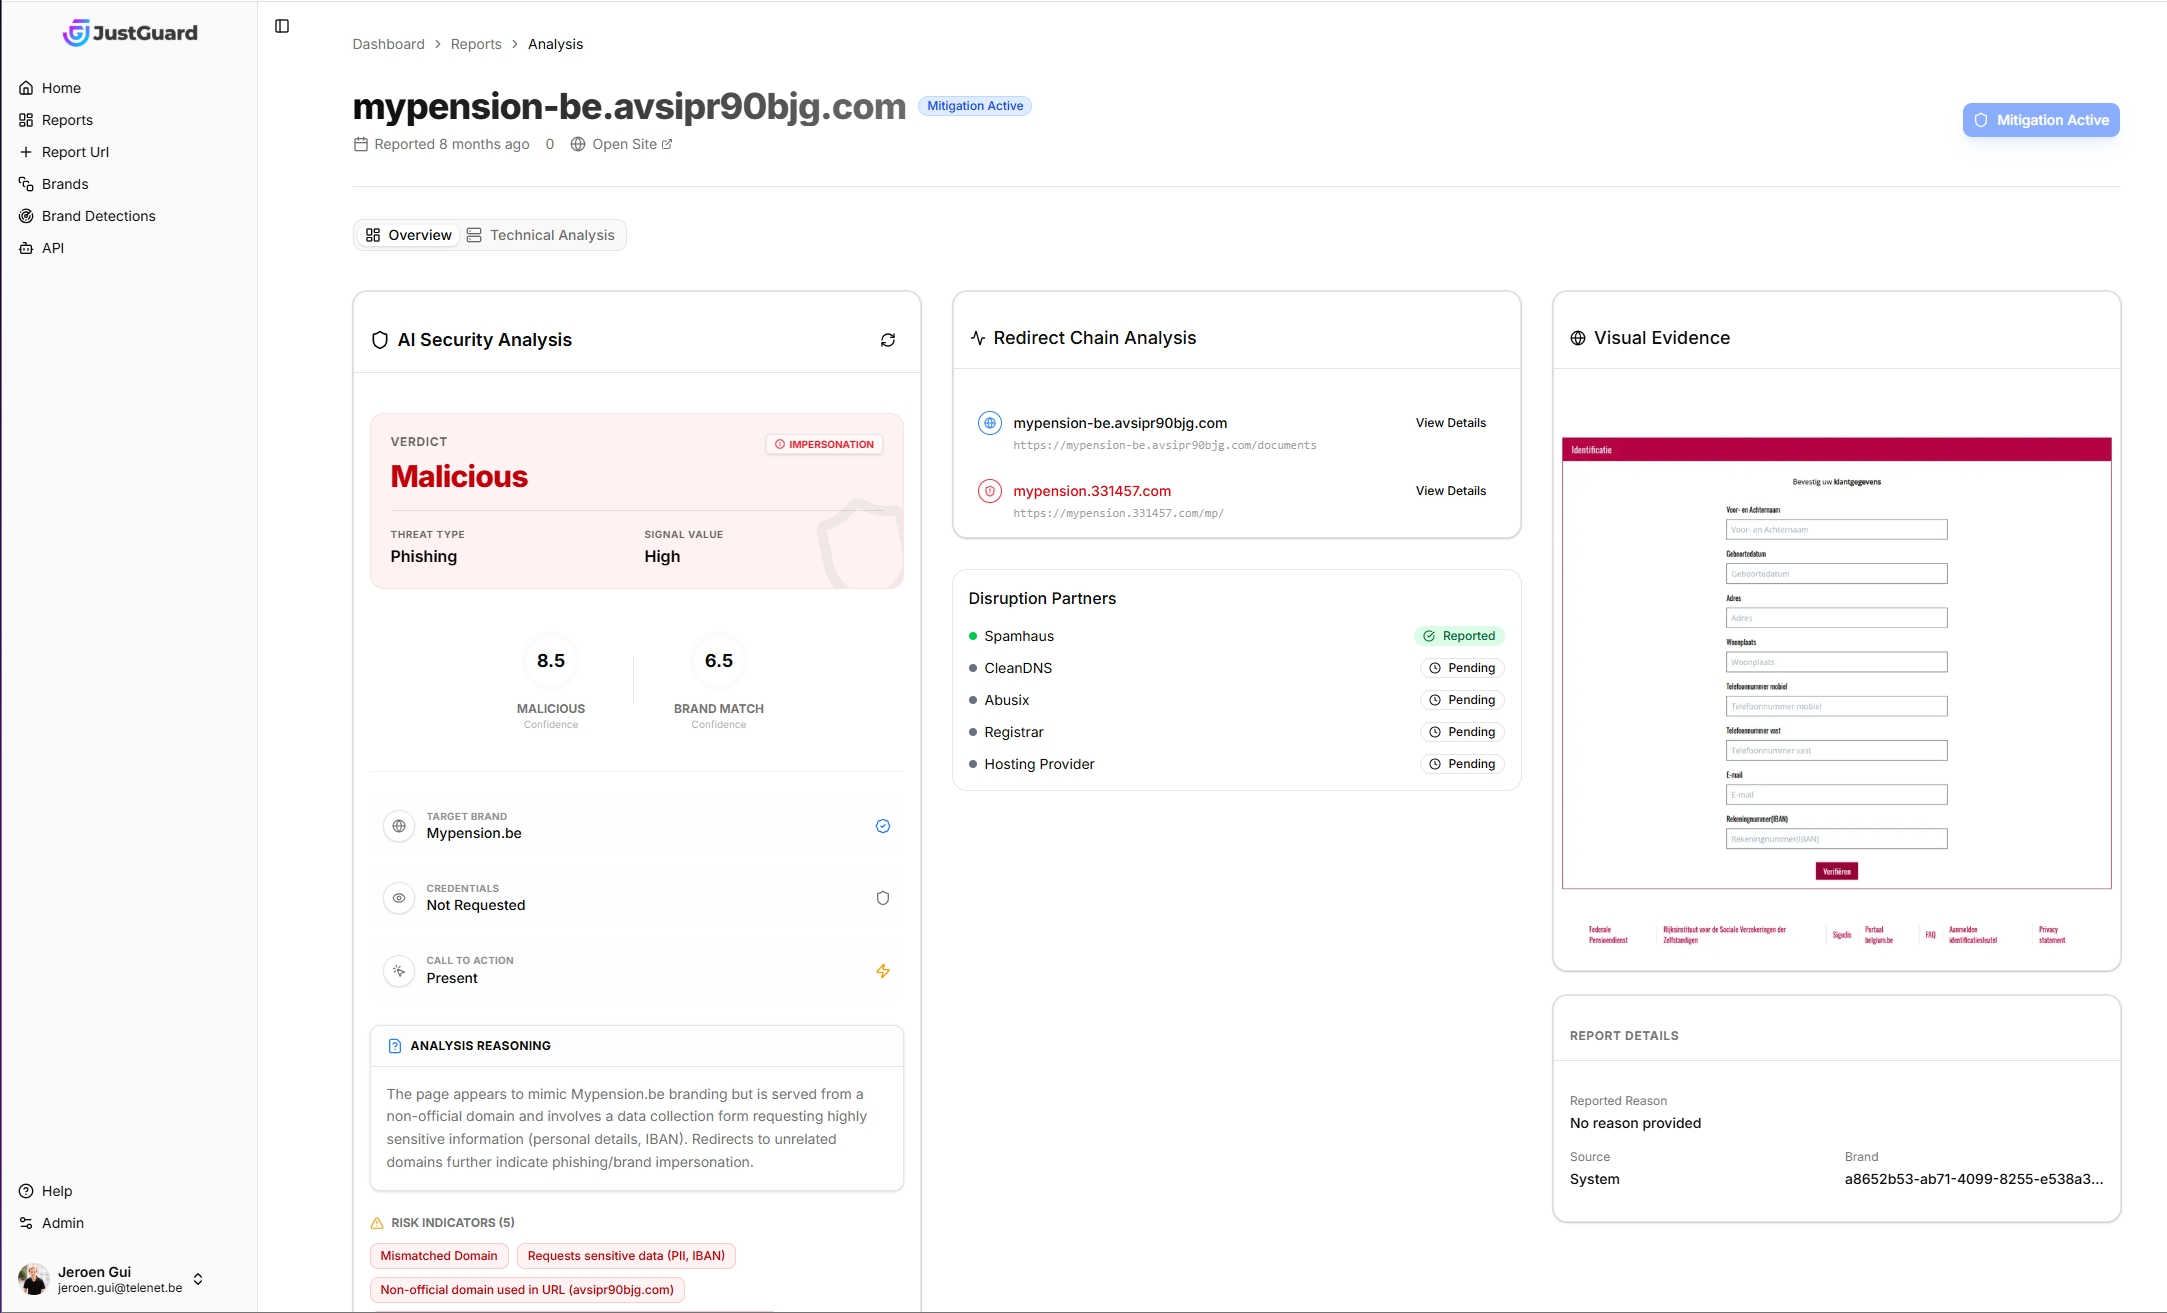
Task: Refresh the AI Security Analysis panel
Action: pyautogui.click(x=888, y=340)
